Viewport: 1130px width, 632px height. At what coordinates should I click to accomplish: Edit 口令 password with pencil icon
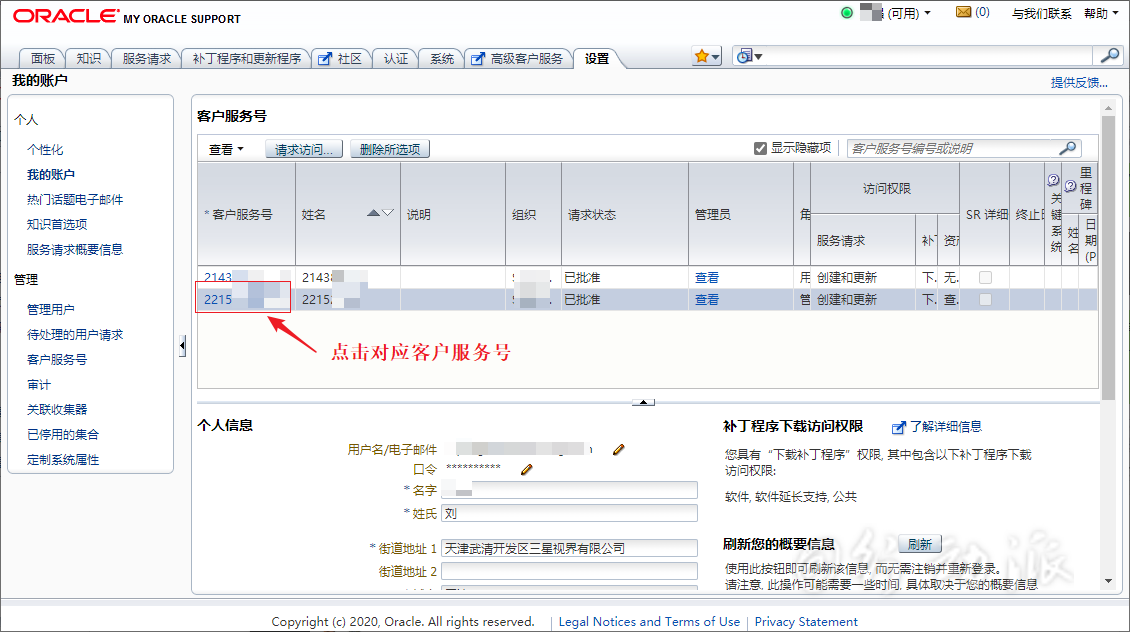[527, 469]
